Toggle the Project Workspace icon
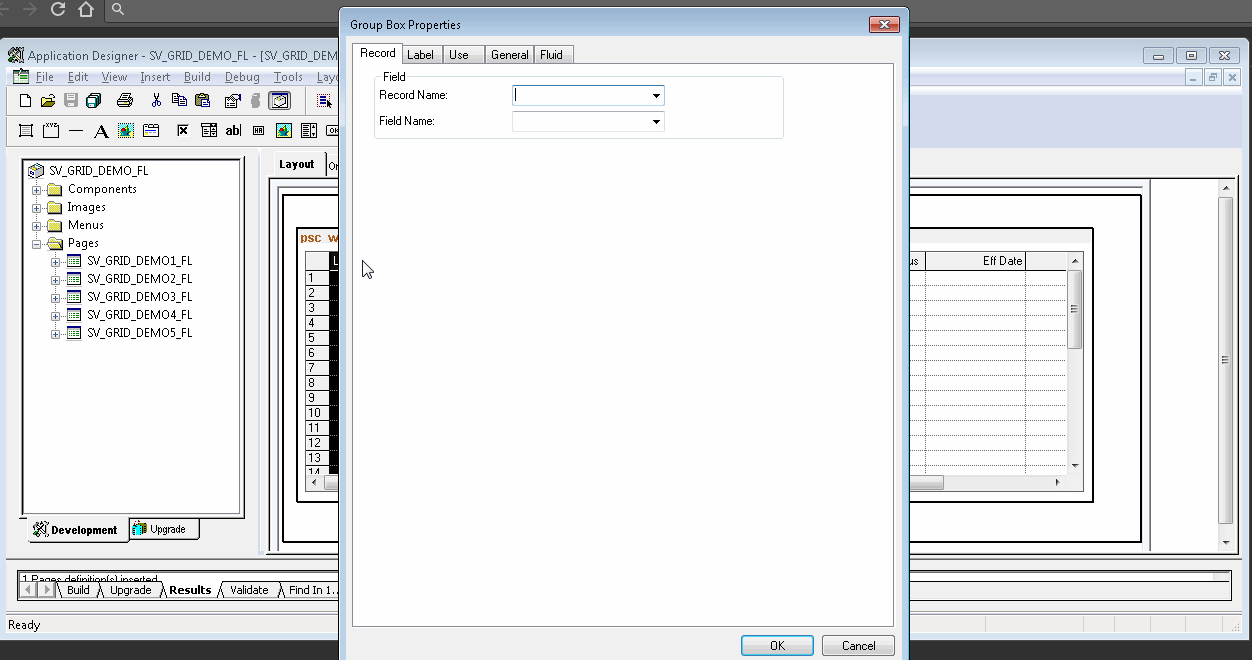The height and width of the screenshot is (660, 1252). (x=280, y=100)
